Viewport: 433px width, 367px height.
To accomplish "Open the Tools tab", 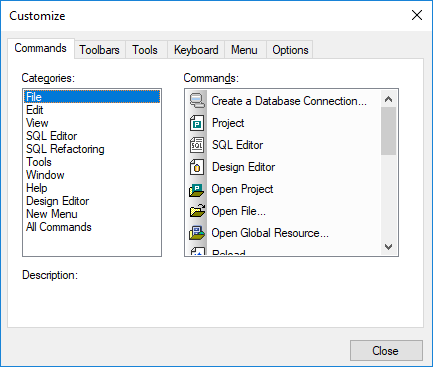I will click(x=145, y=50).
